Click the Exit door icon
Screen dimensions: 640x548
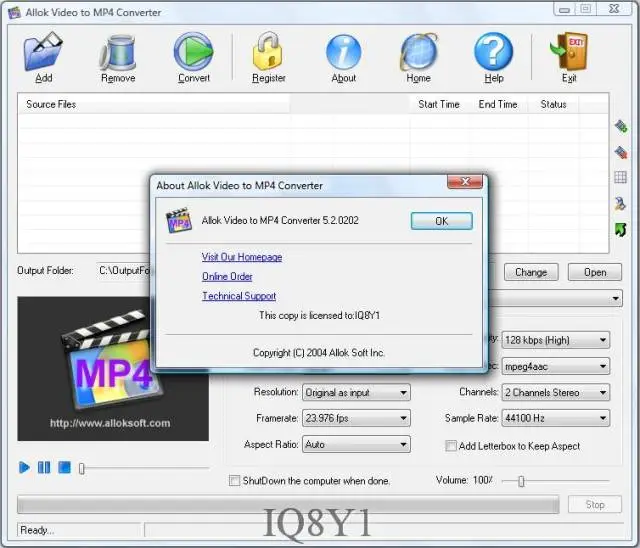pos(569,51)
